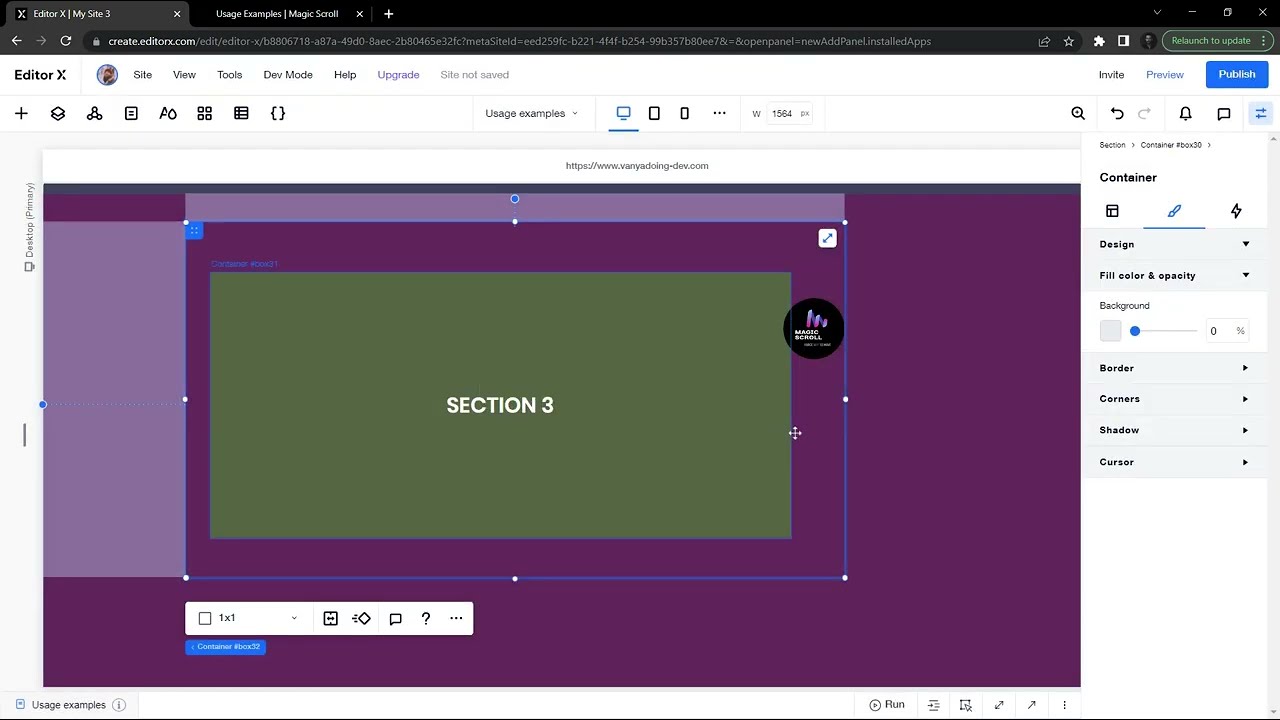
Task: Open the Code curly braces icon
Action: pyautogui.click(x=278, y=114)
